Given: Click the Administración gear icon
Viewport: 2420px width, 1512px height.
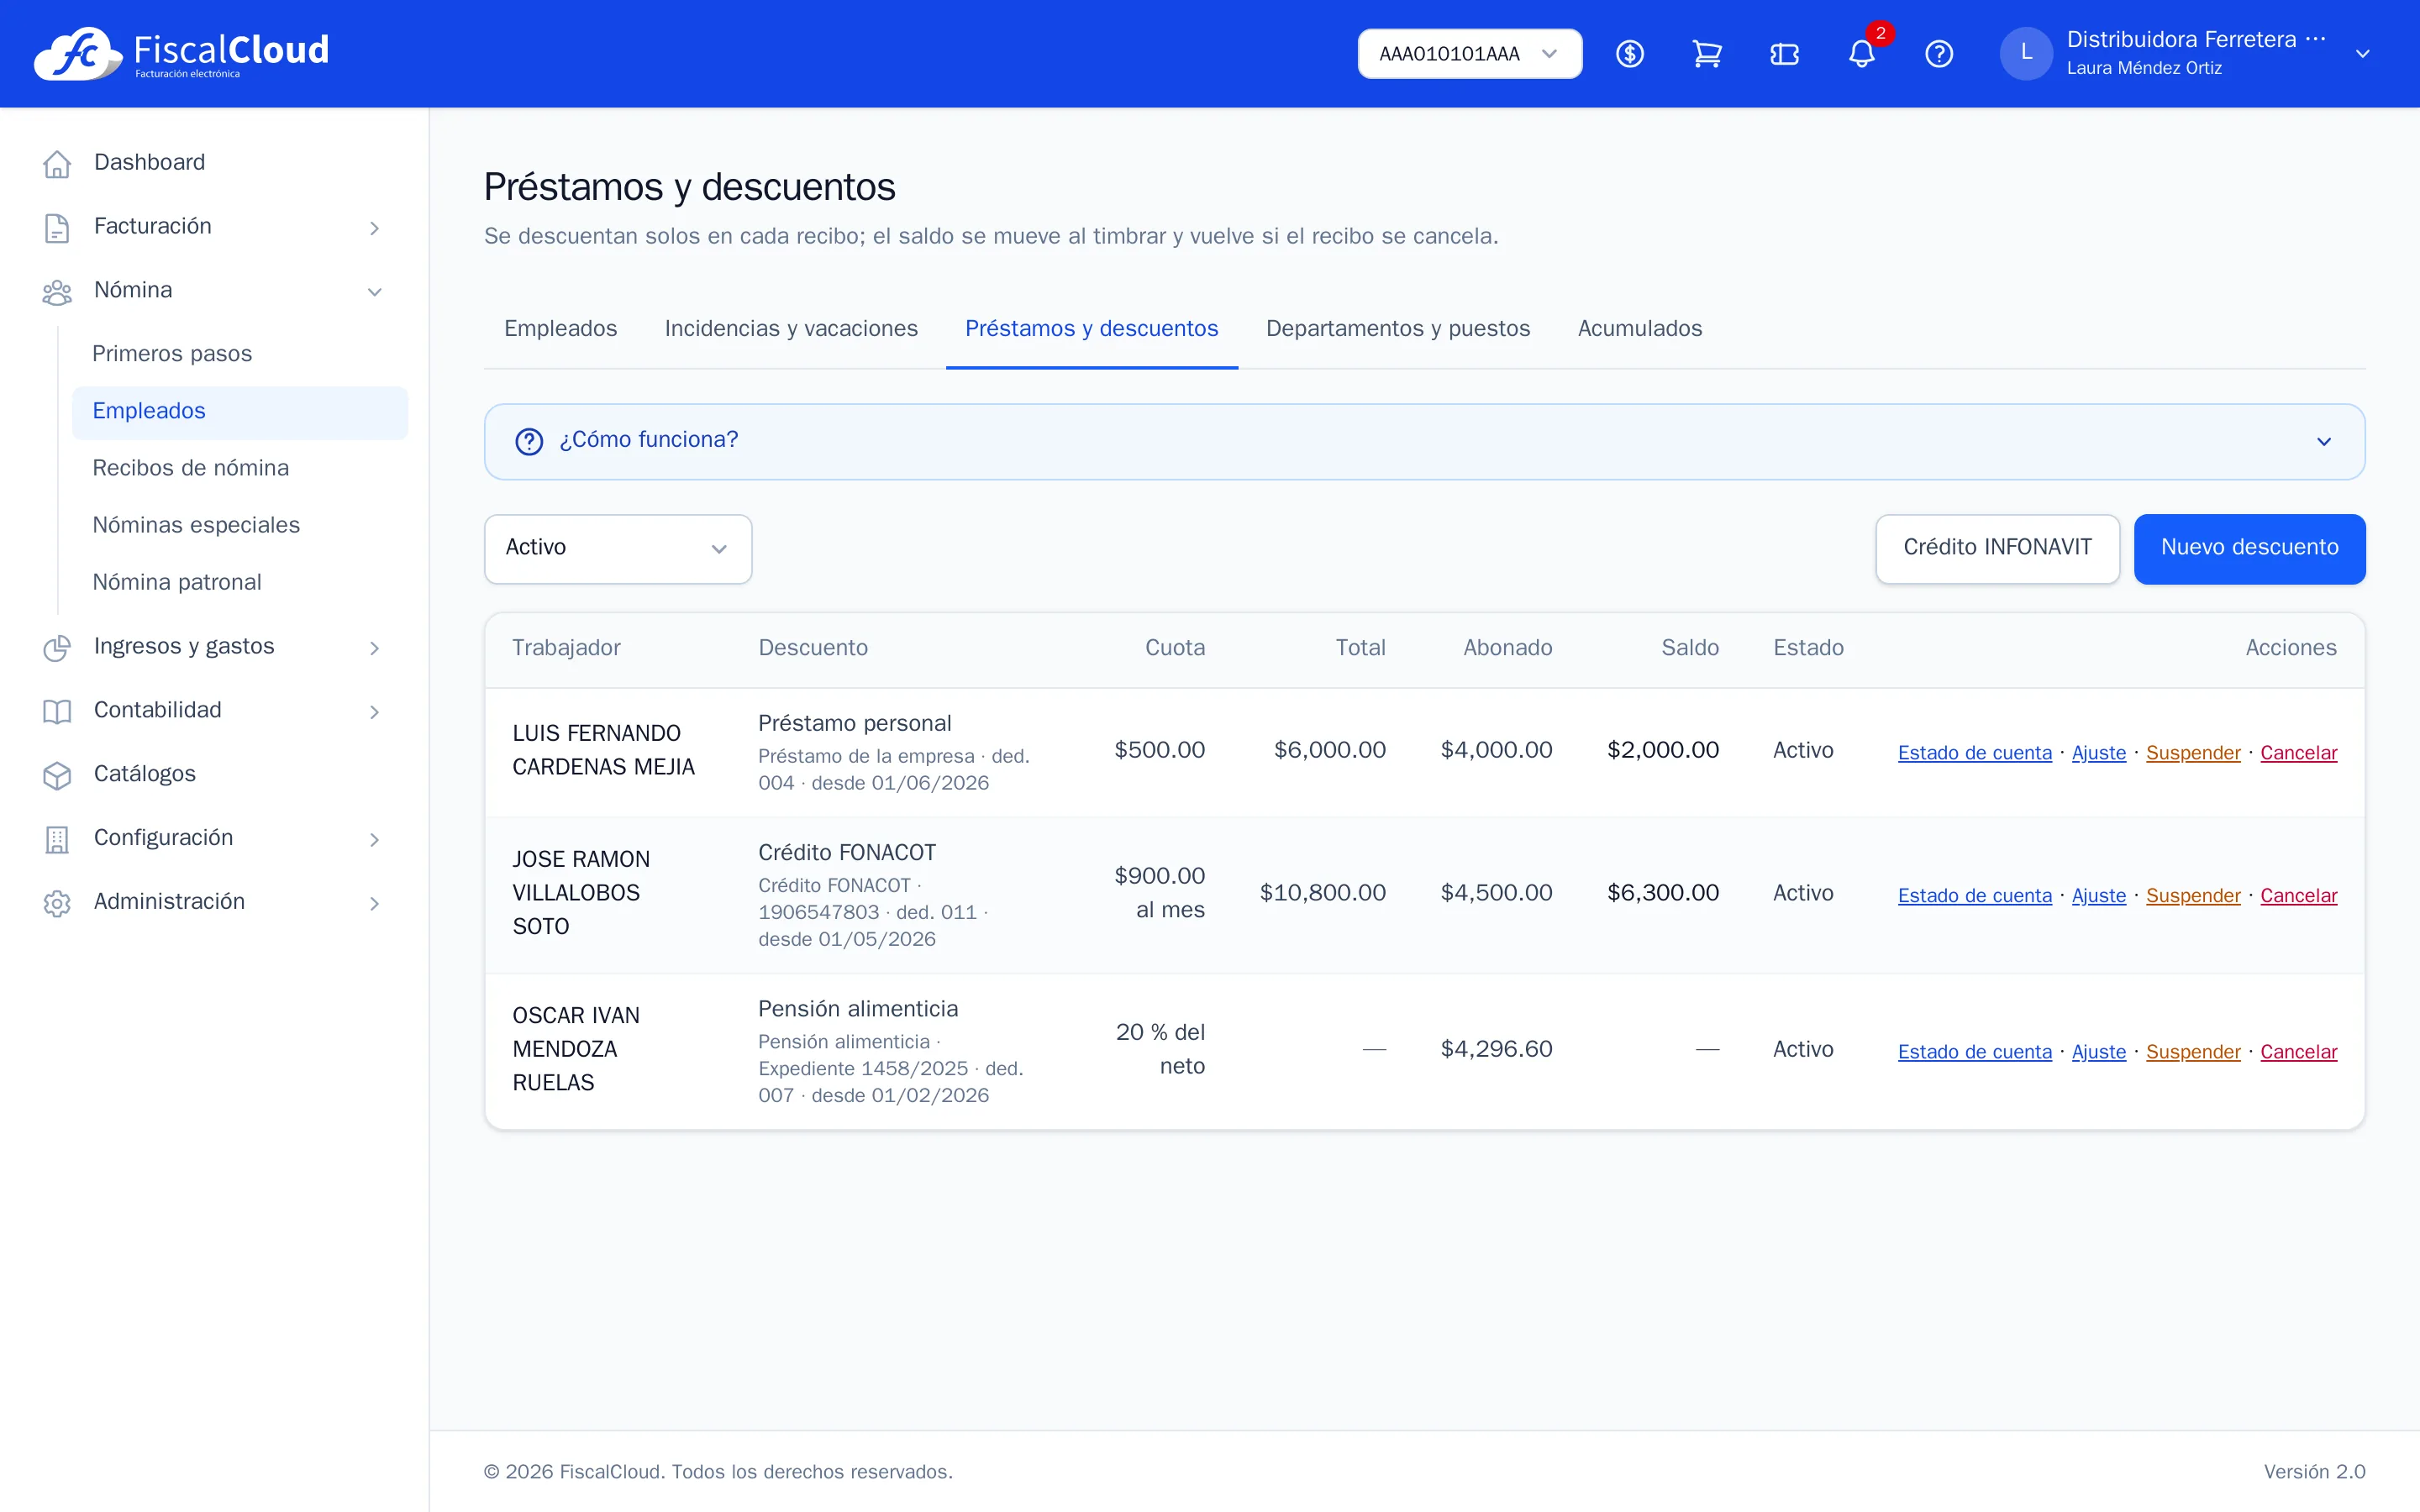Looking at the screenshot, I should click(57, 903).
